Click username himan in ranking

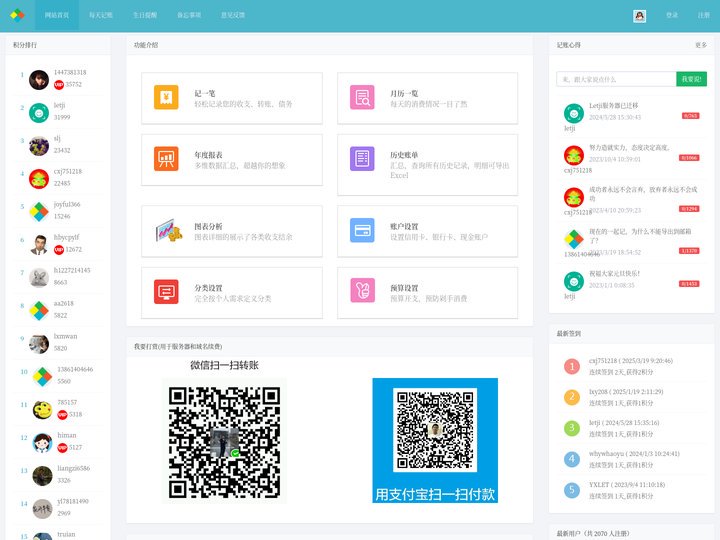coord(67,435)
